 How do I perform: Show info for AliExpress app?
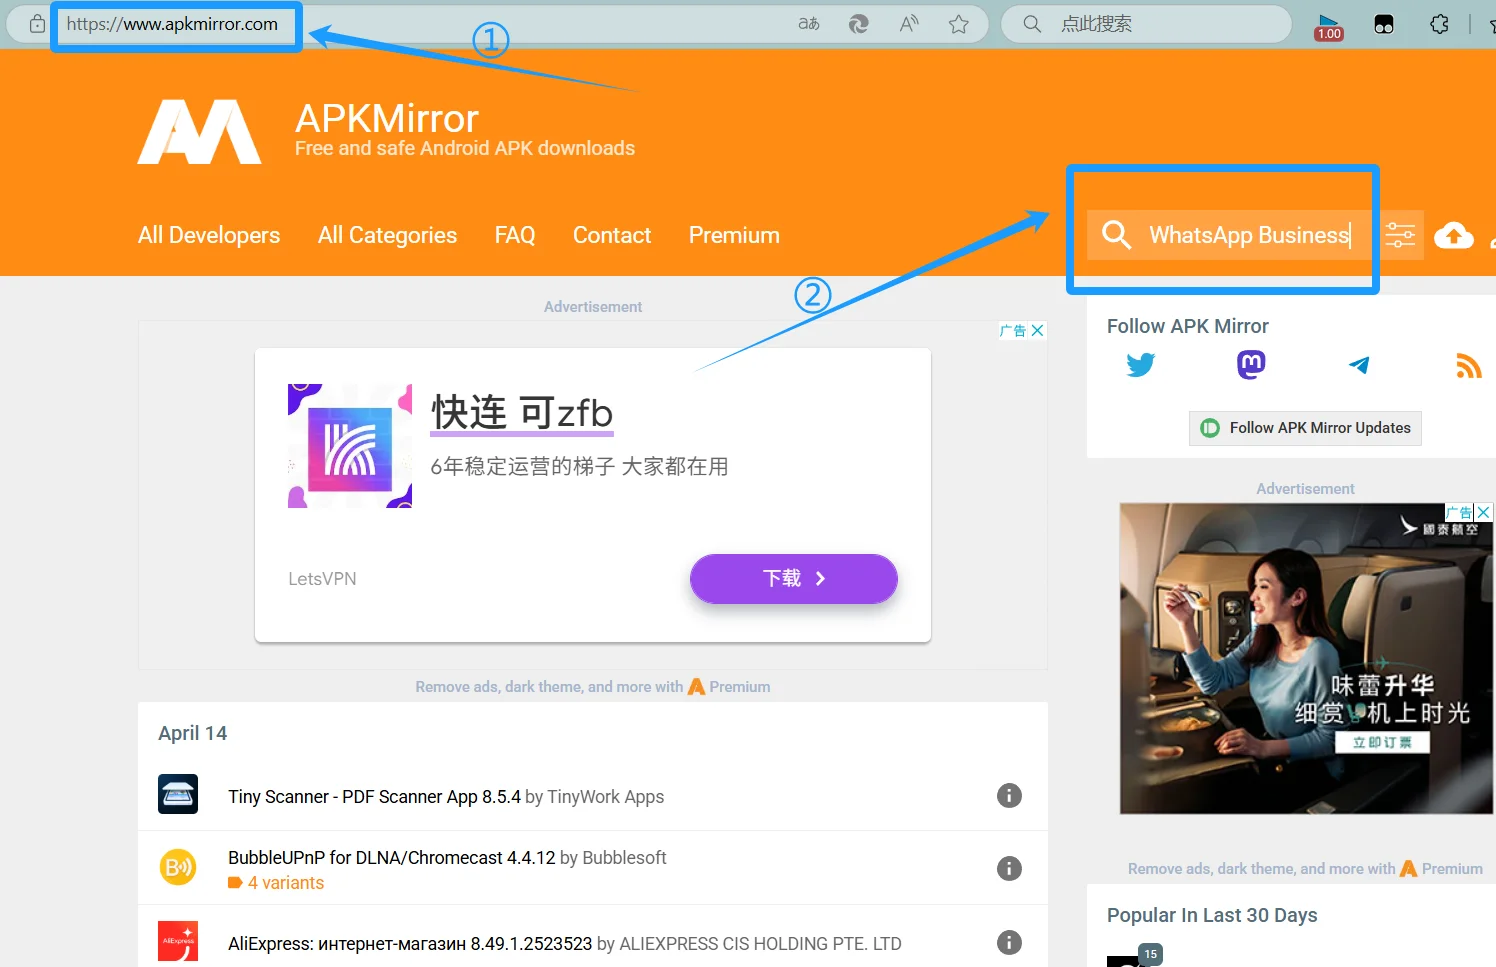1009,942
